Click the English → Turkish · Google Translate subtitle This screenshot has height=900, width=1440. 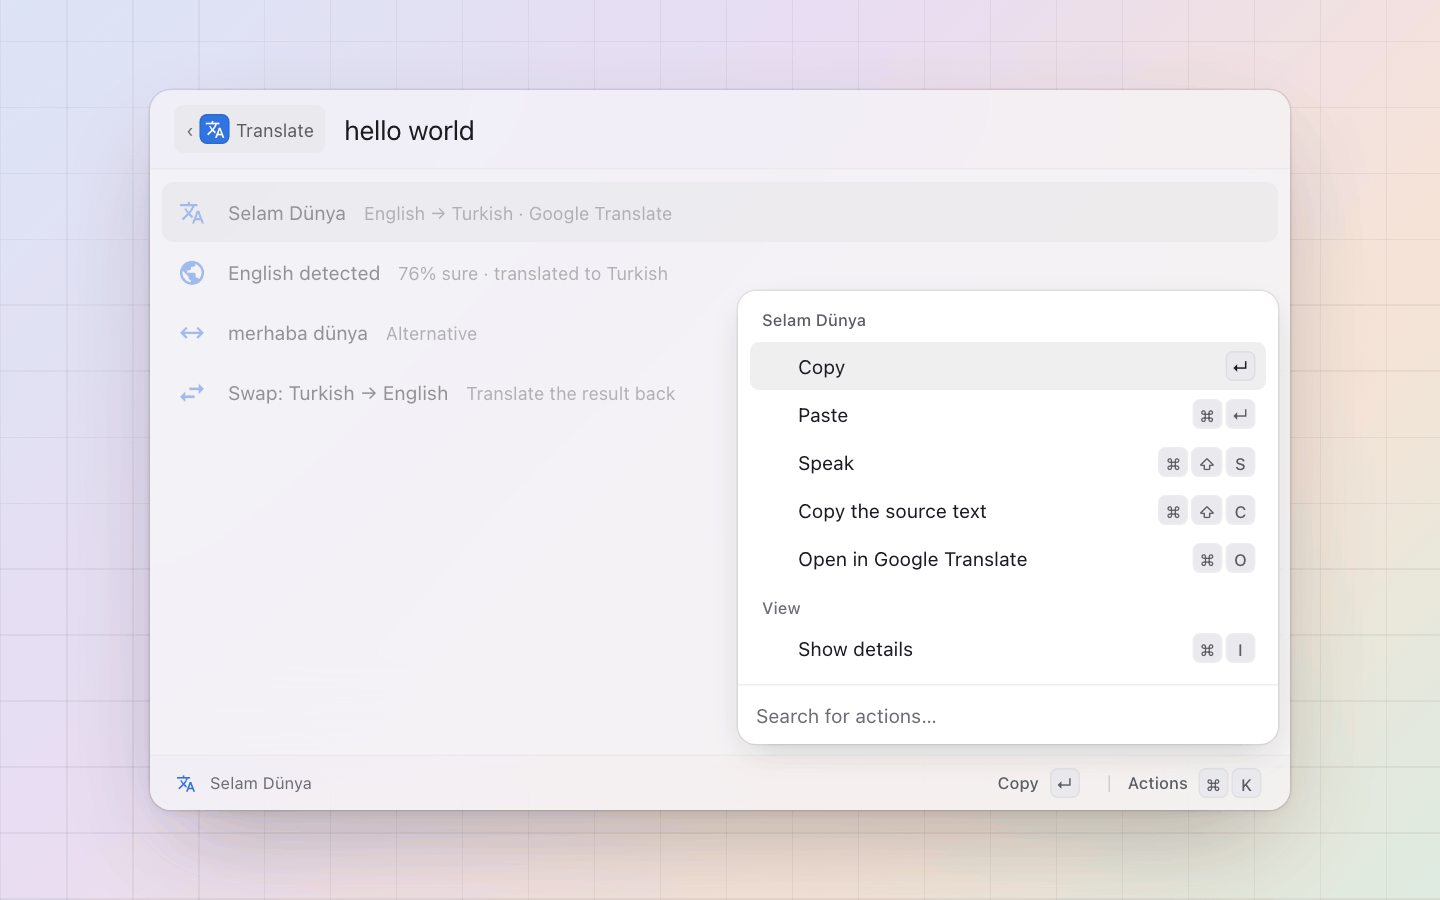tap(518, 214)
